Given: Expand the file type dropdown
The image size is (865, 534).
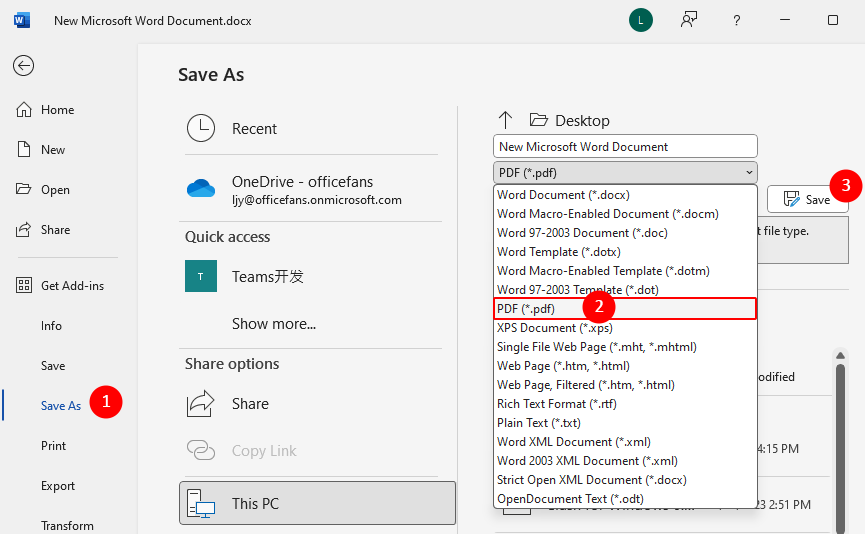Looking at the screenshot, I should 625,172.
